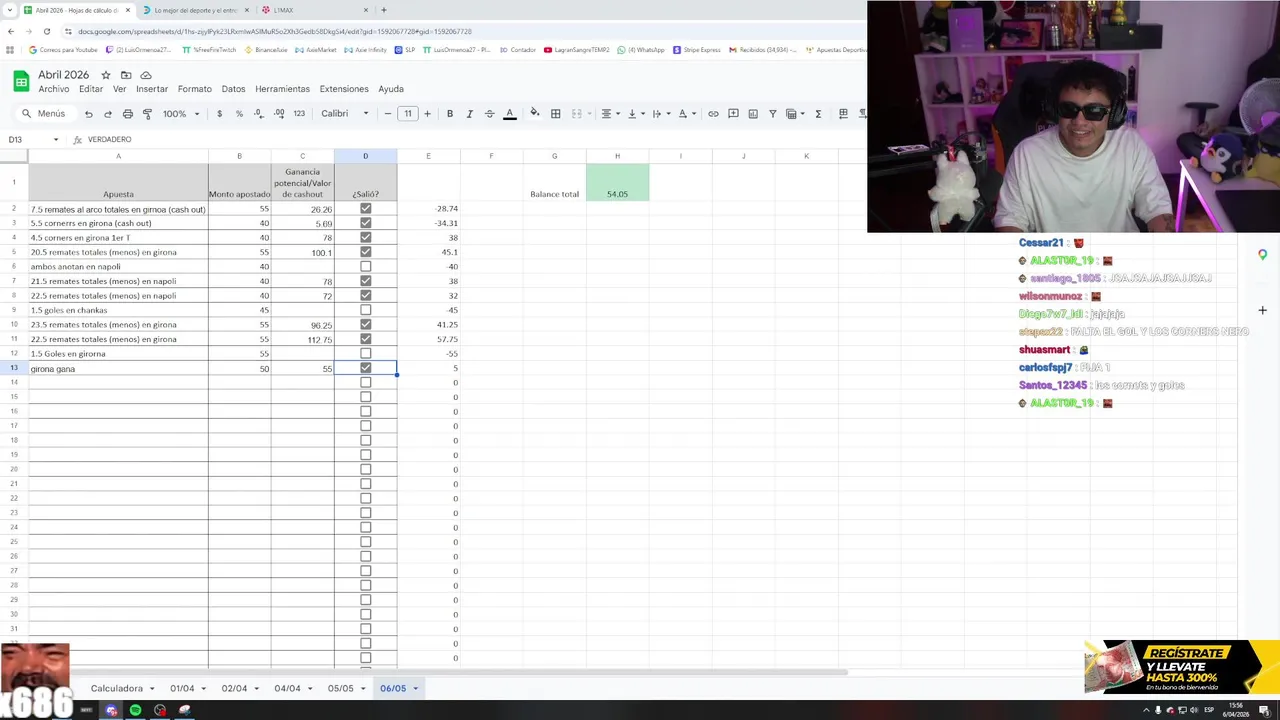1280x720 pixels.
Task: Click the Undo arrow in the toolbar
Action: pos(88,114)
